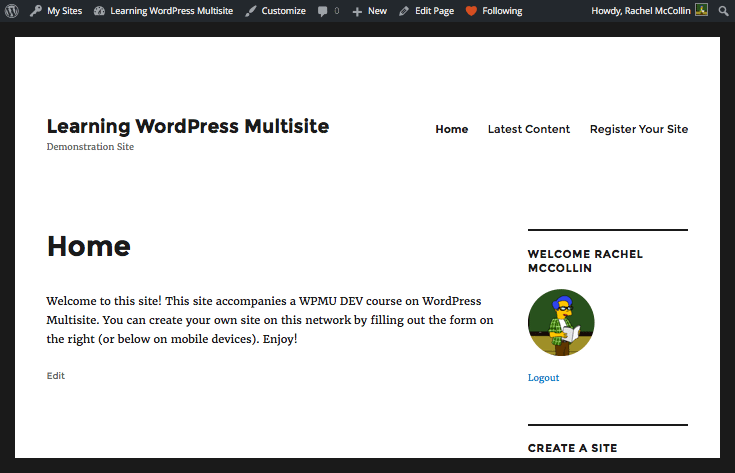The image size is (735, 473).
Task: Click the Edit link below page content
Action: point(56,375)
